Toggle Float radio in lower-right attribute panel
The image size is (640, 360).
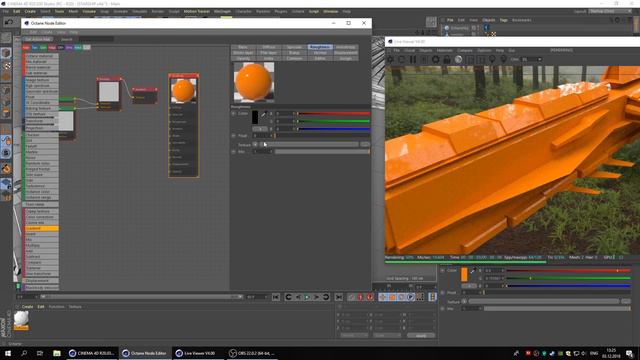[442, 293]
